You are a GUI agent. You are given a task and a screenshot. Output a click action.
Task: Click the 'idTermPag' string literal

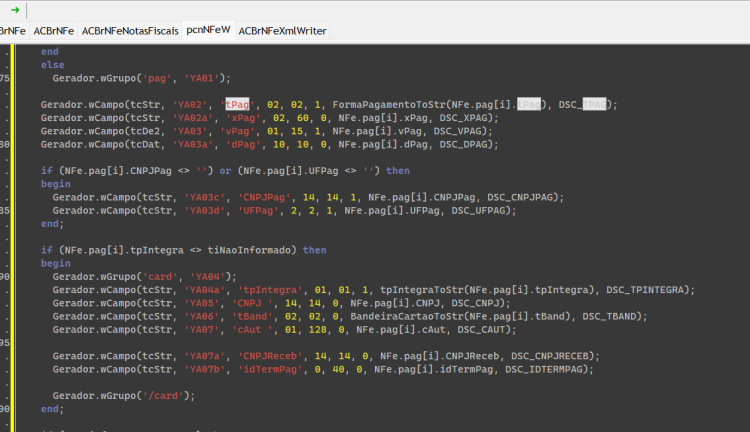[x=270, y=369]
